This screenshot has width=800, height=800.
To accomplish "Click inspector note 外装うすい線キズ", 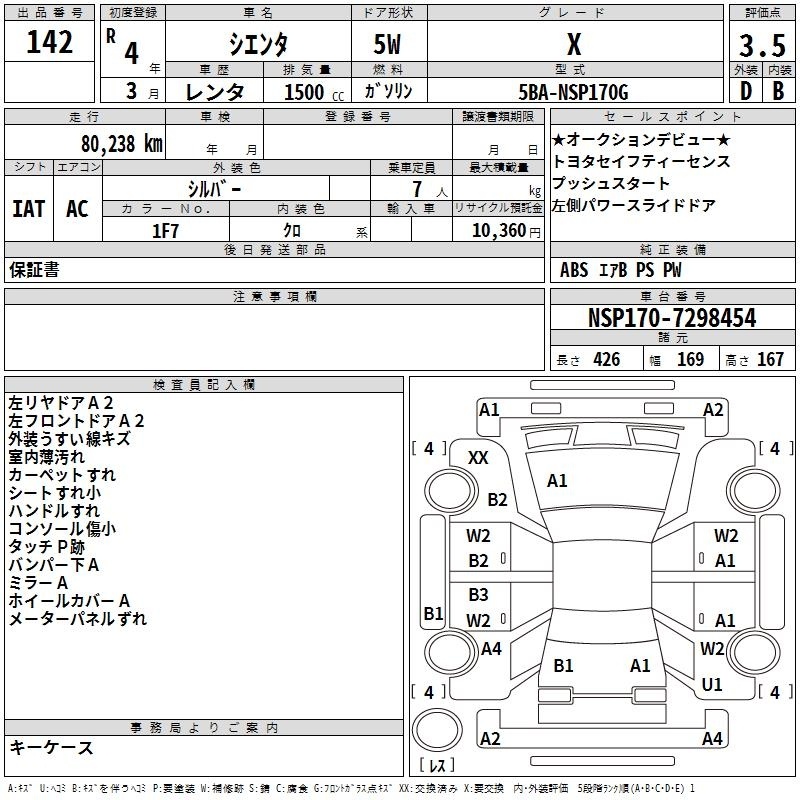I will (x=69, y=439).
